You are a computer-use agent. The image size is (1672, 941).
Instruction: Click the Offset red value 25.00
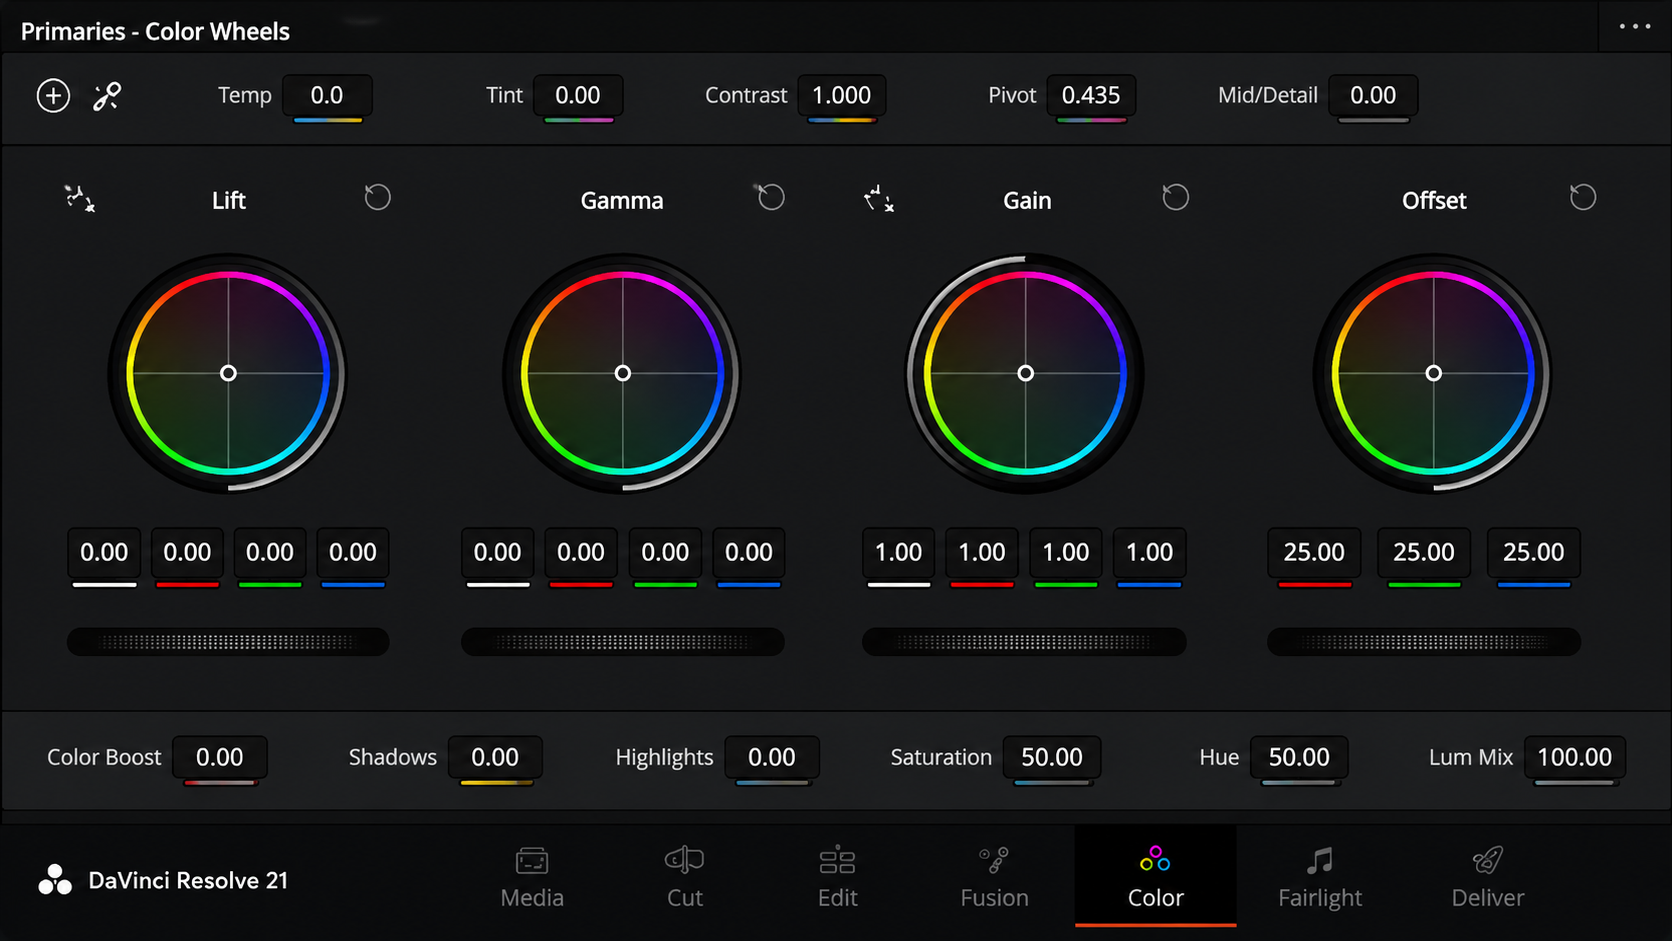click(x=1314, y=553)
